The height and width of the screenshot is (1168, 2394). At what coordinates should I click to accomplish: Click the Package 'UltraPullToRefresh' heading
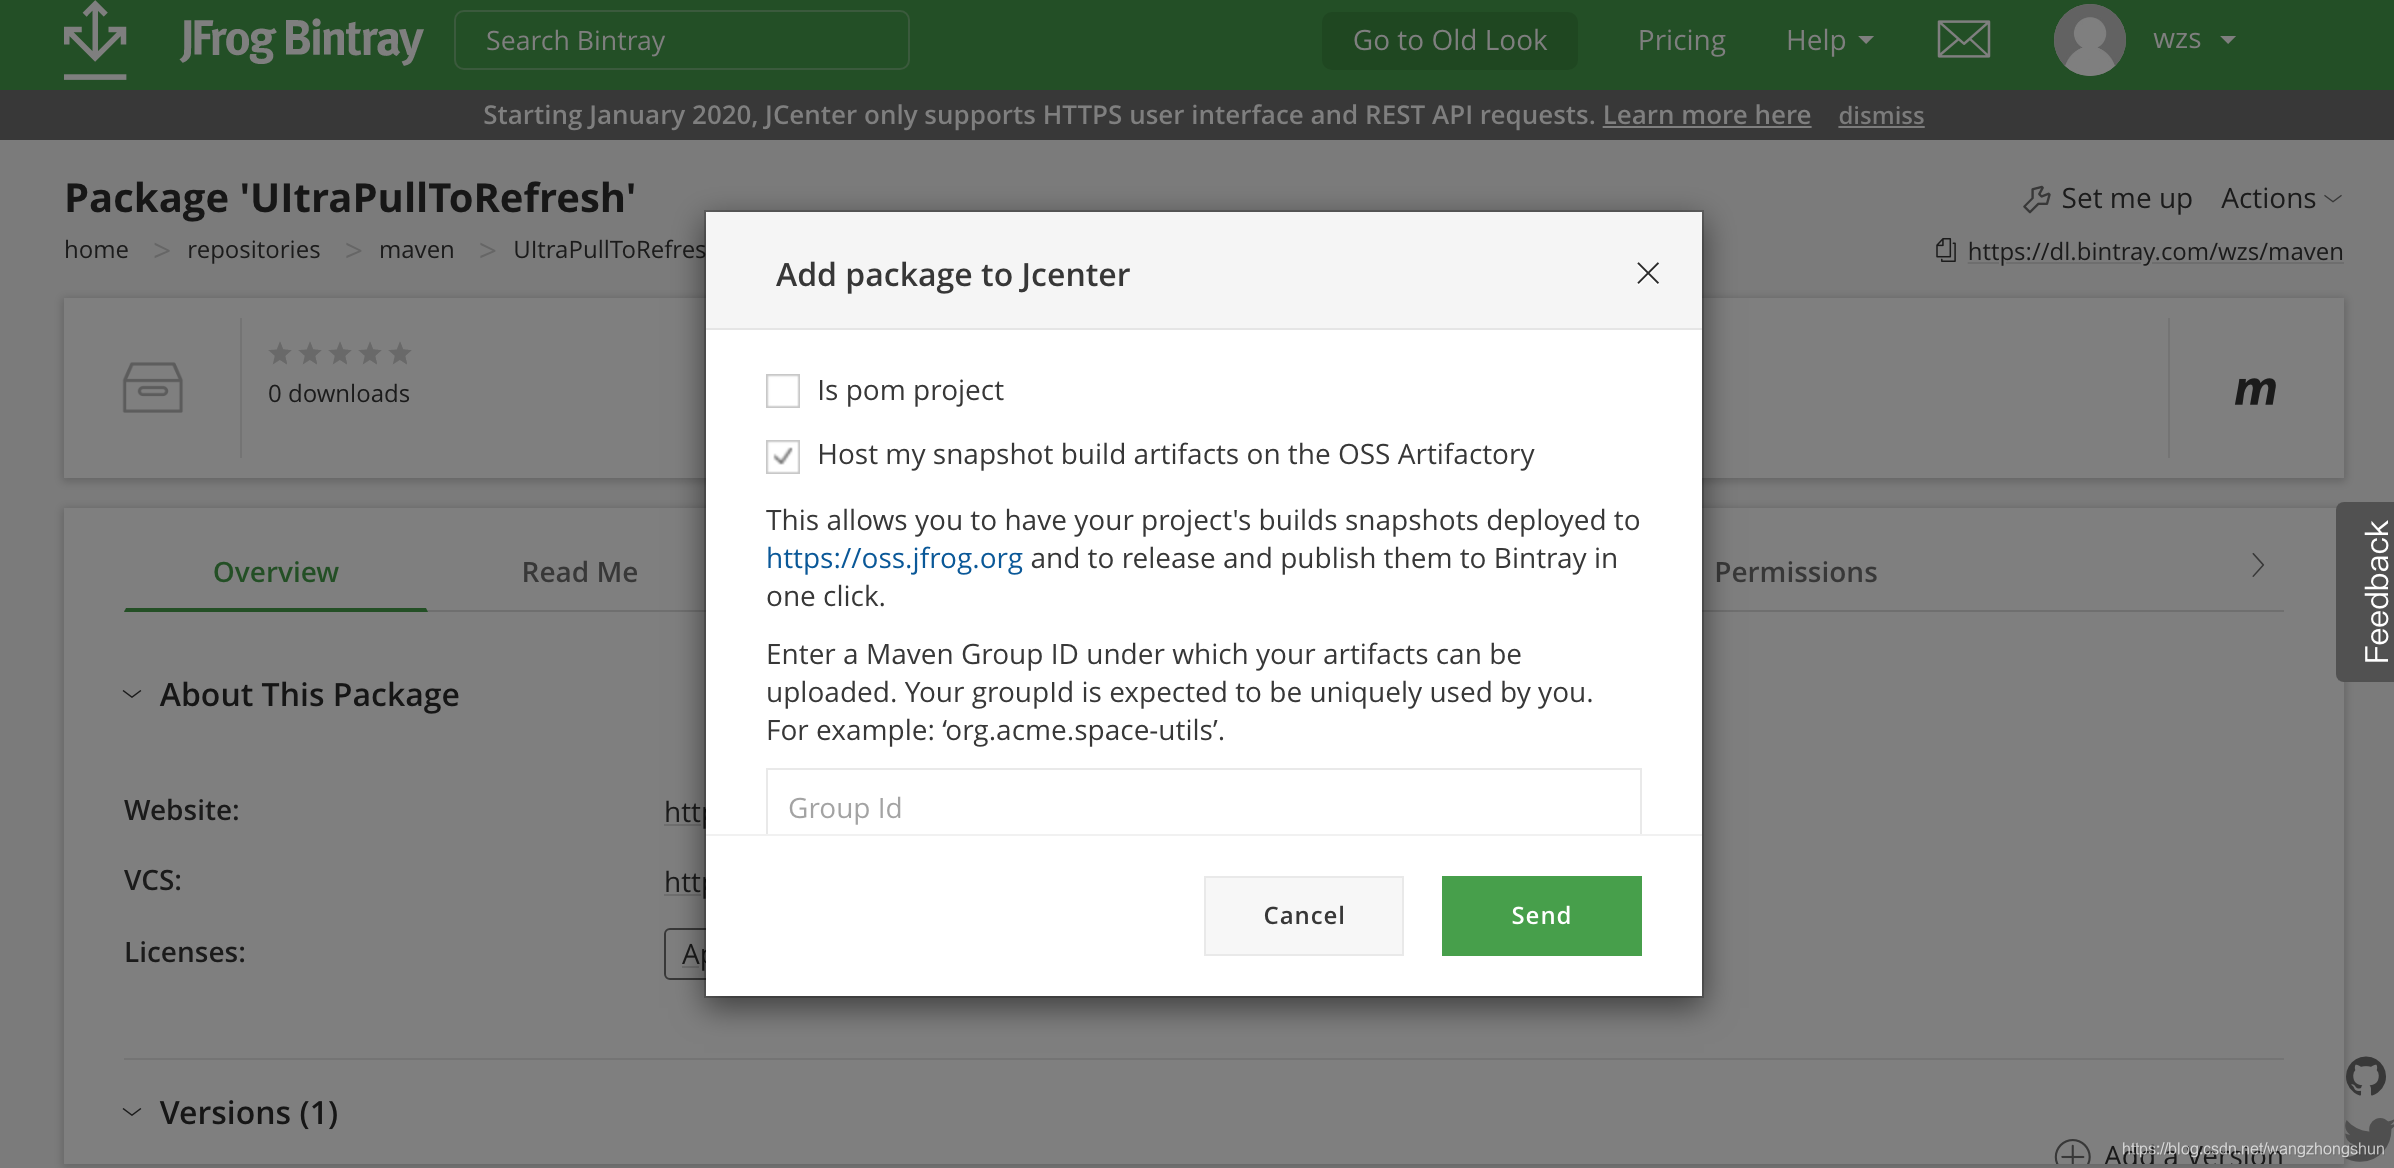(x=350, y=197)
